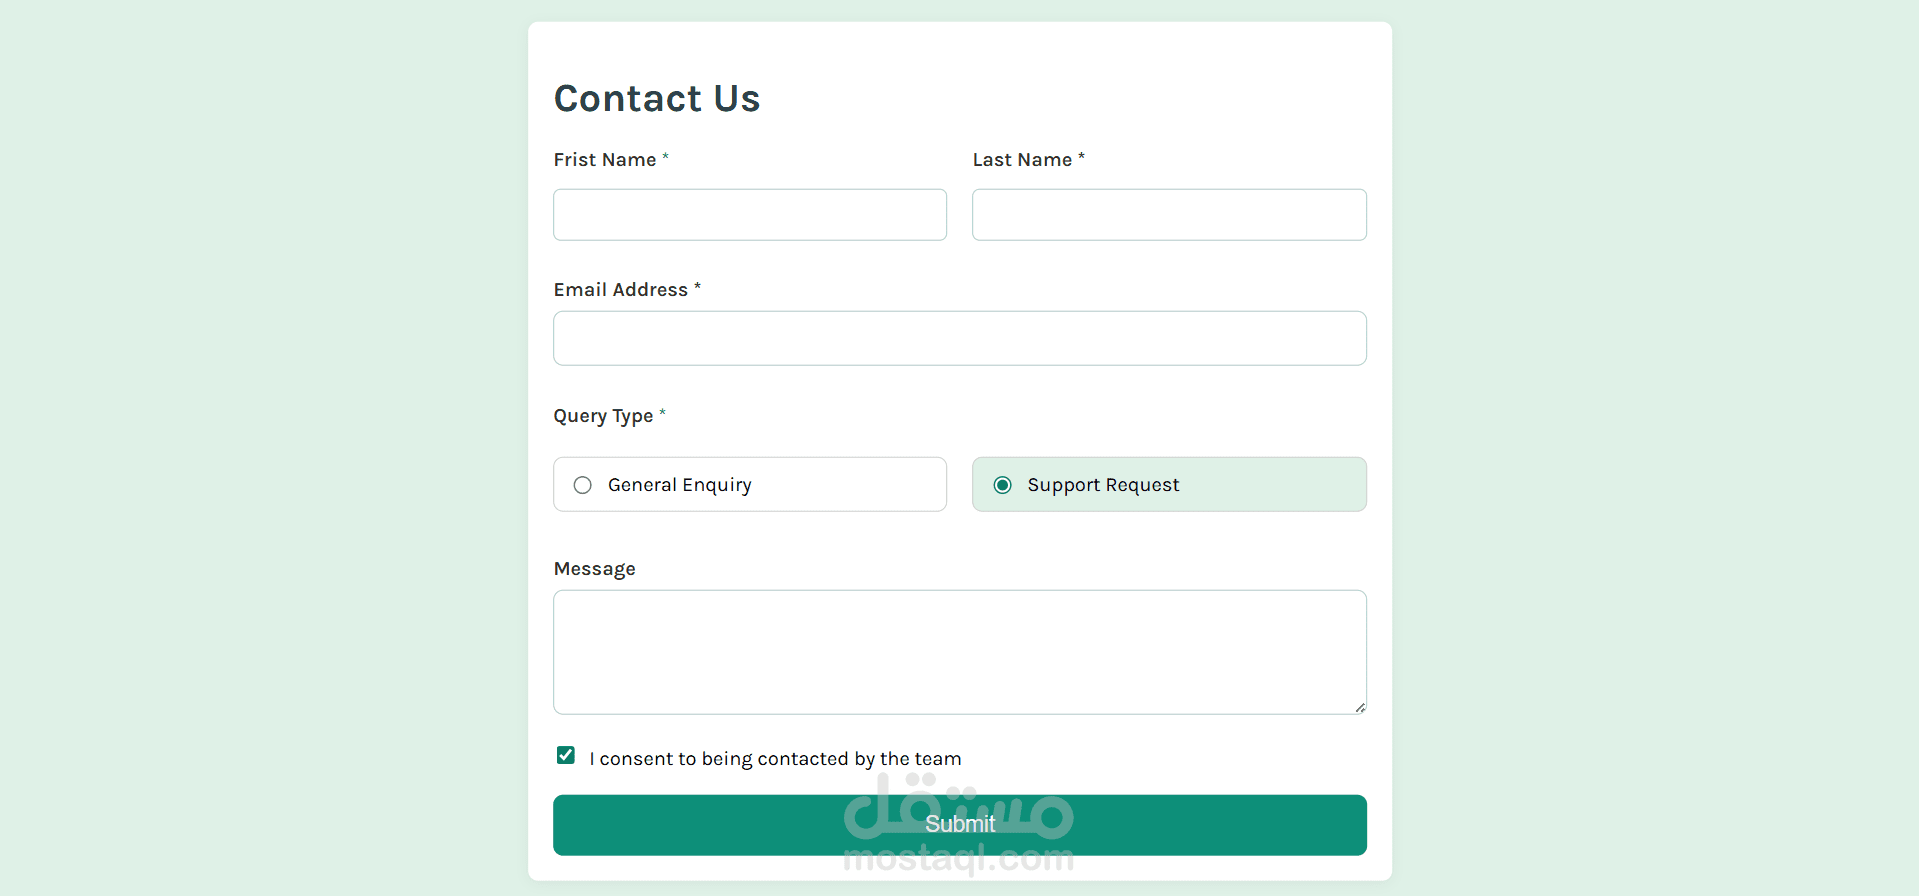Select the General Enquiry radio button
Viewport: 1919px width, 896px height.
(583, 484)
